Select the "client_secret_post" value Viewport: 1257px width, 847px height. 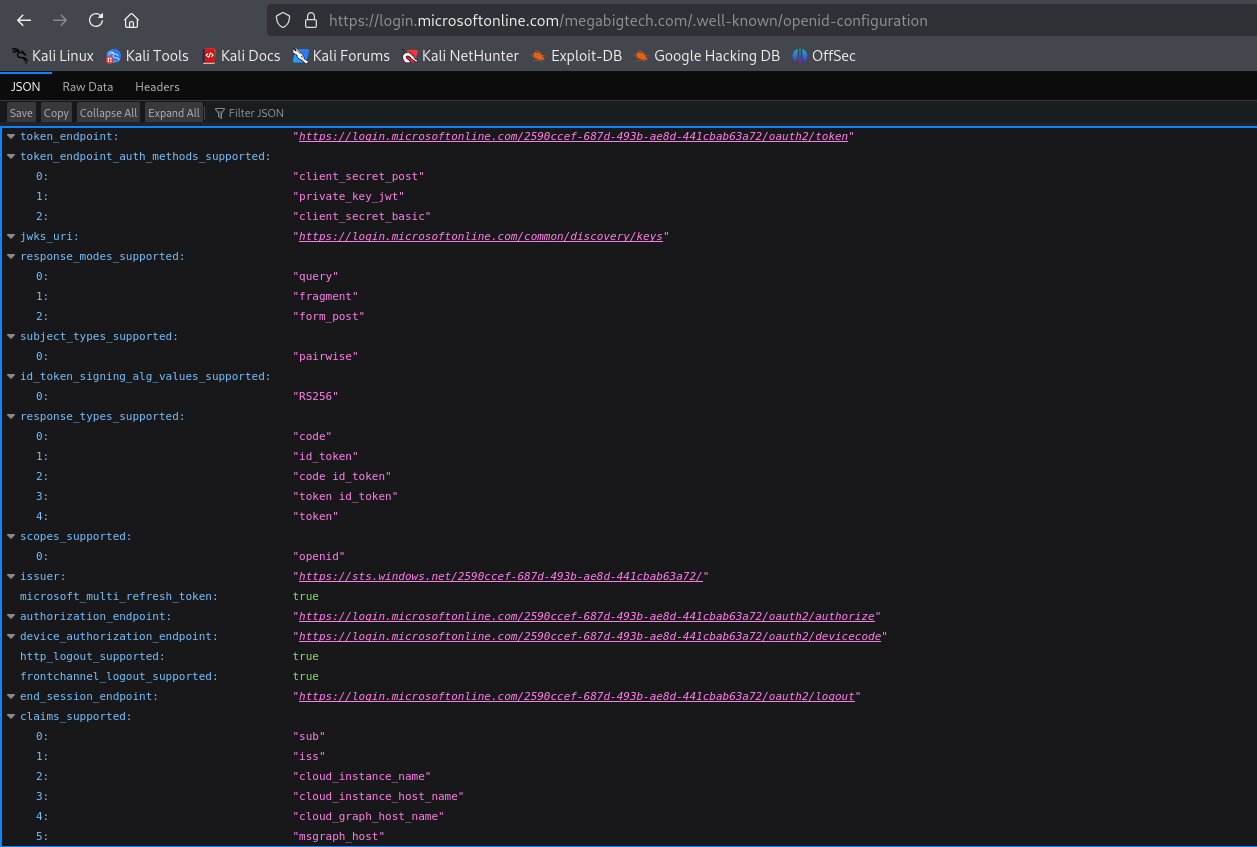(359, 176)
